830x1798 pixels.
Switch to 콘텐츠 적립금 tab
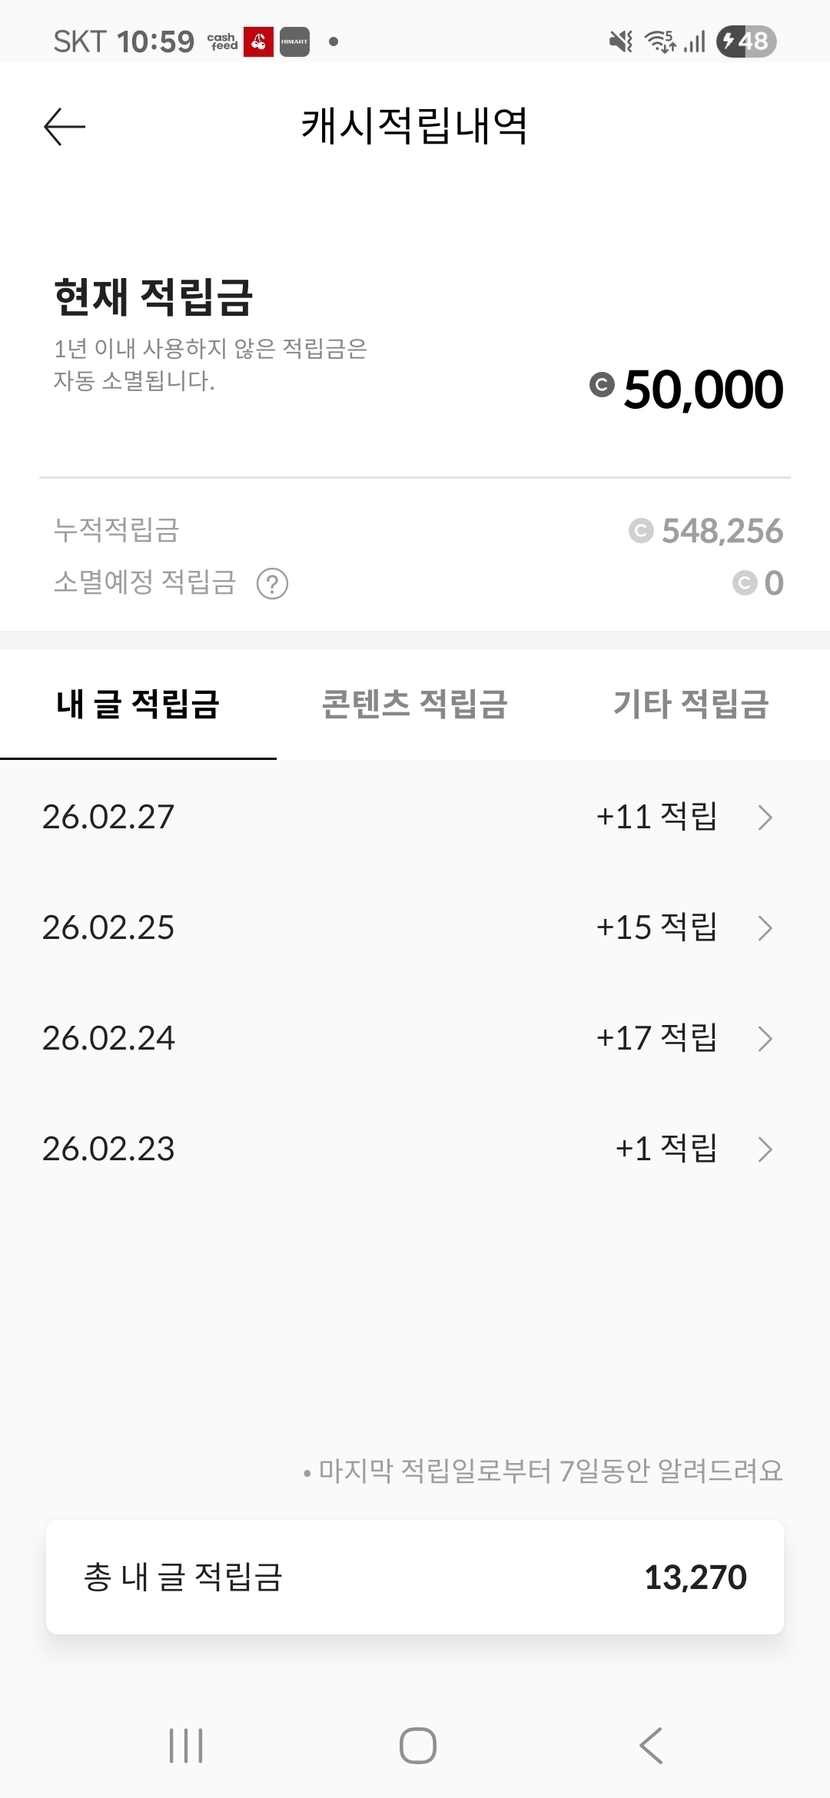coord(414,705)
